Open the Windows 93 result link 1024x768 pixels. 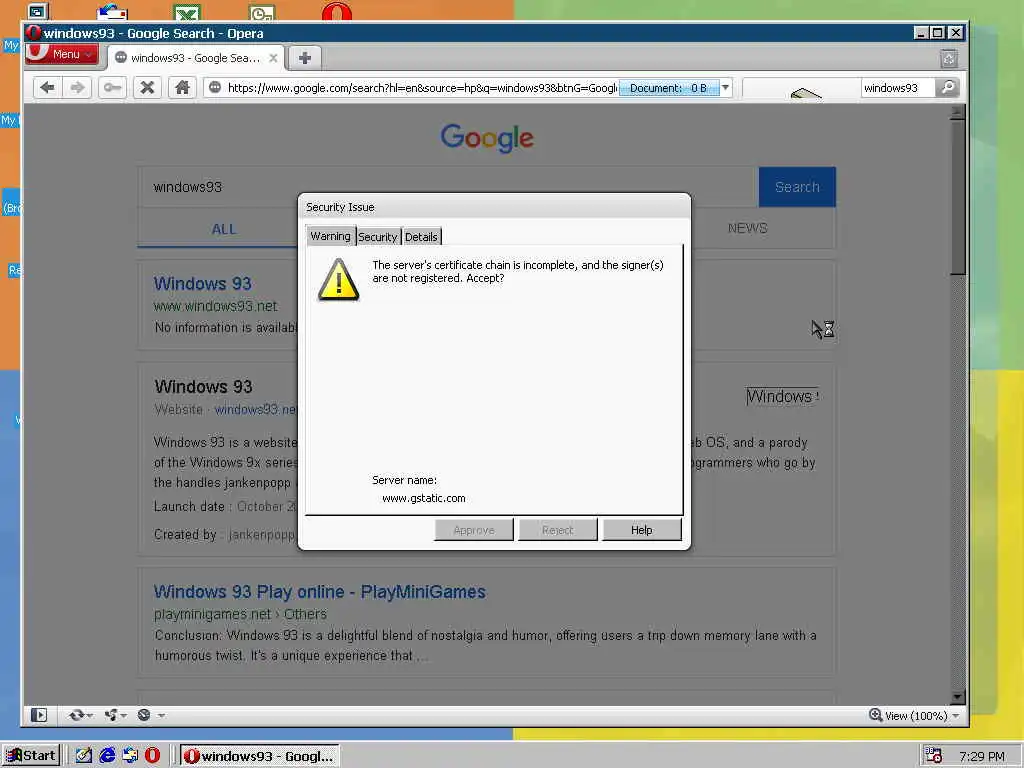(x=202, y=284)
